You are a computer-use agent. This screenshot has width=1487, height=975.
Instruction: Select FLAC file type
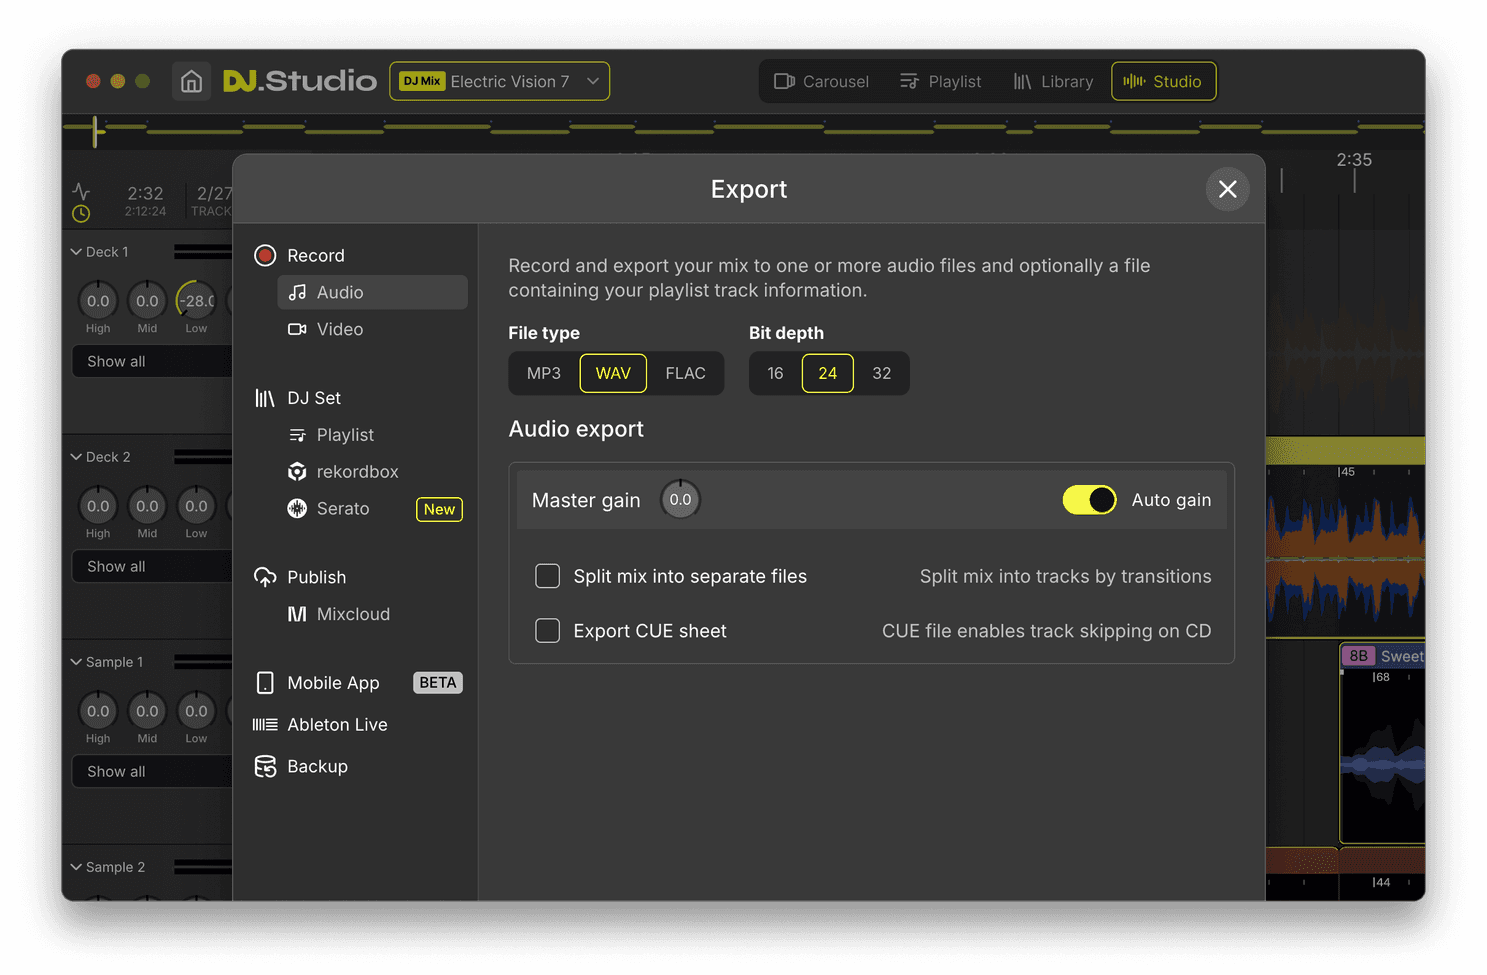pyautogui.click(x=686, y=373)
